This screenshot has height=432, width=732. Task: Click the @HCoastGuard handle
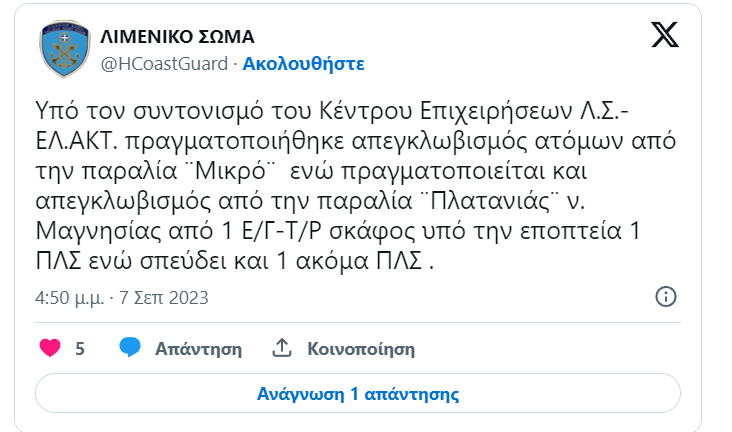(164, 64)
